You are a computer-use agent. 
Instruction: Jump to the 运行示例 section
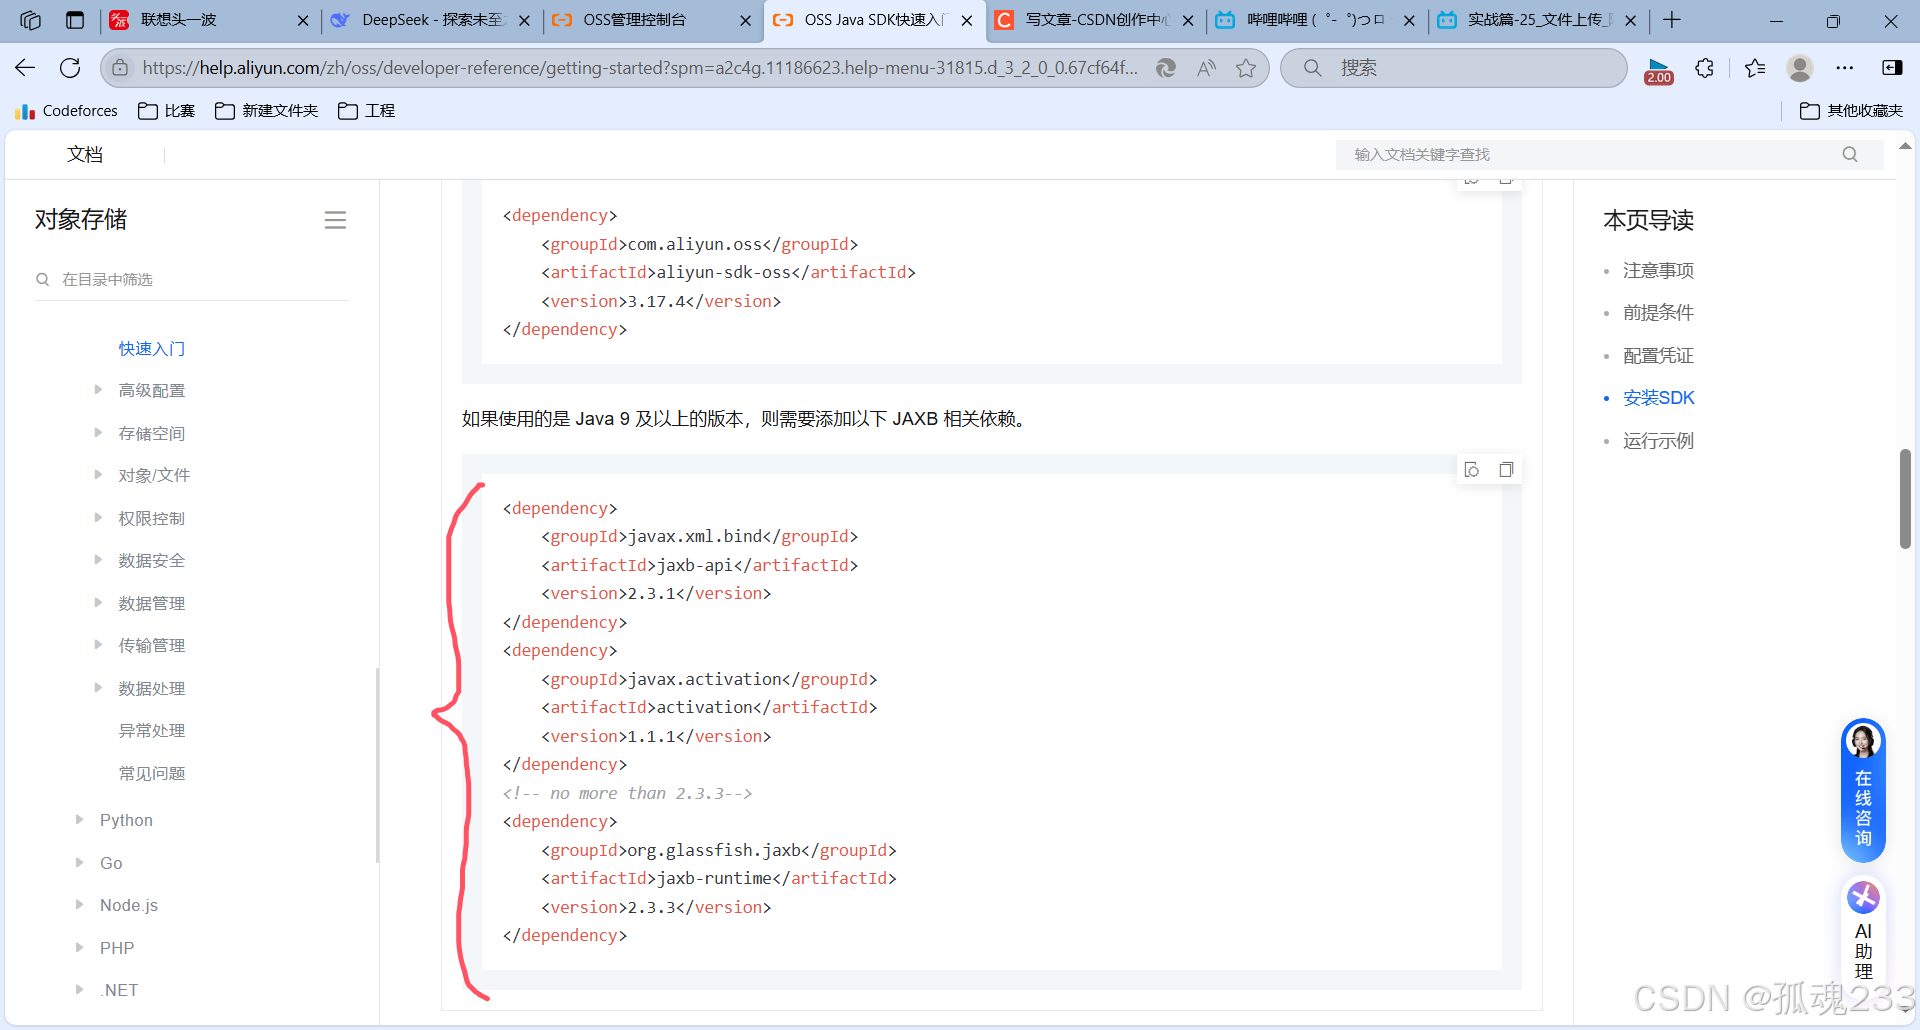coord(1658,441)
